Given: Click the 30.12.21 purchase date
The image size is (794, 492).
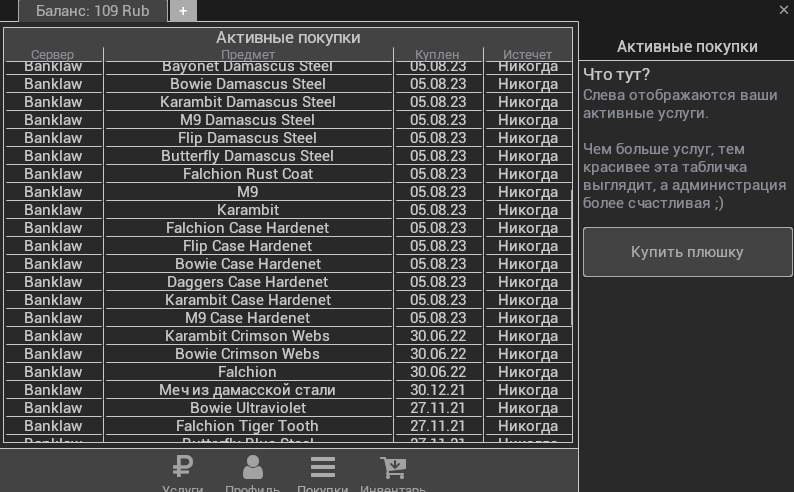Looking at the screenshot, I should click(x=438, y=389).
